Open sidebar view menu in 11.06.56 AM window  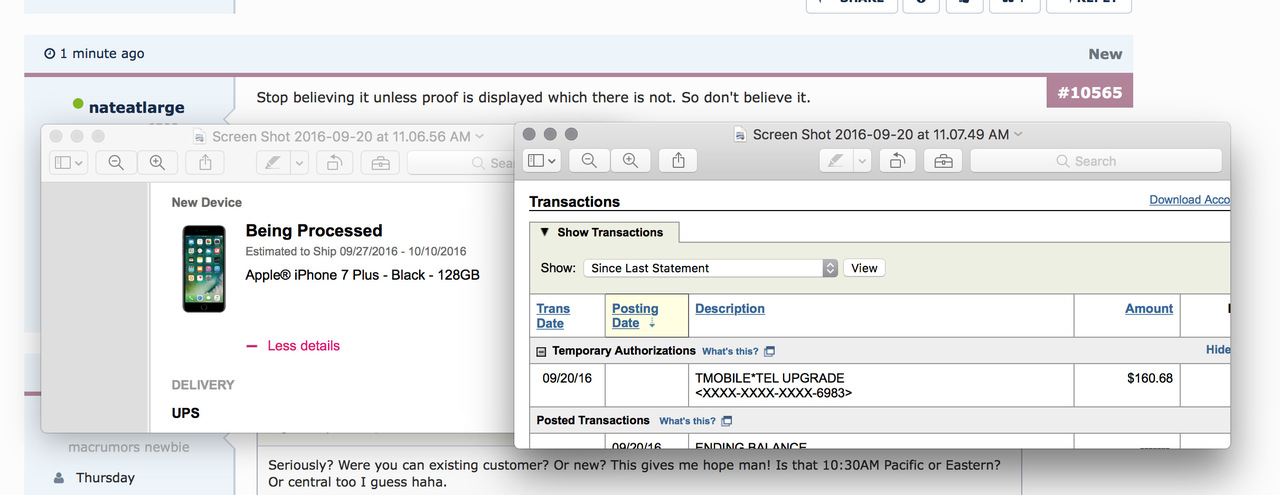click(x=69, y=163)
